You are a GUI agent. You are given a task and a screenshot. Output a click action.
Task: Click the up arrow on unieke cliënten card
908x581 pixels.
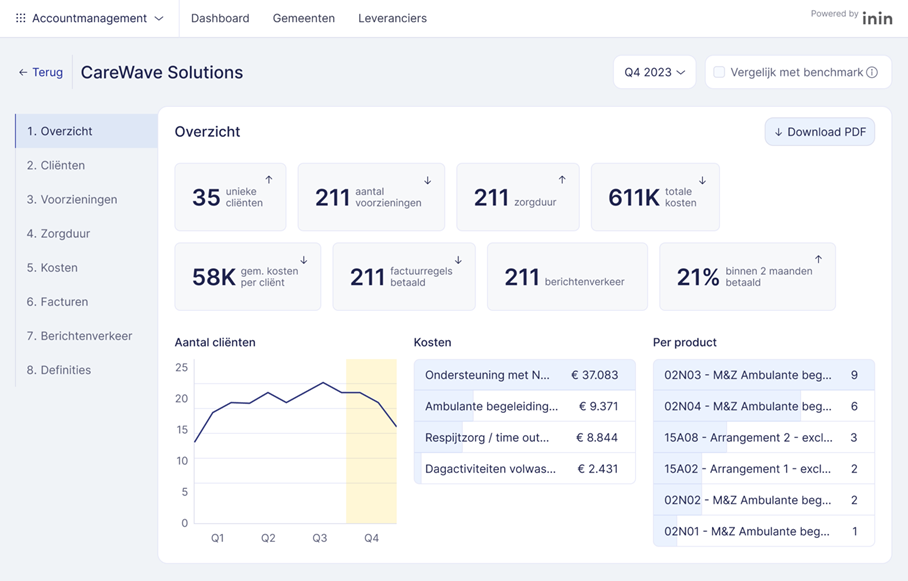[269, 181]
